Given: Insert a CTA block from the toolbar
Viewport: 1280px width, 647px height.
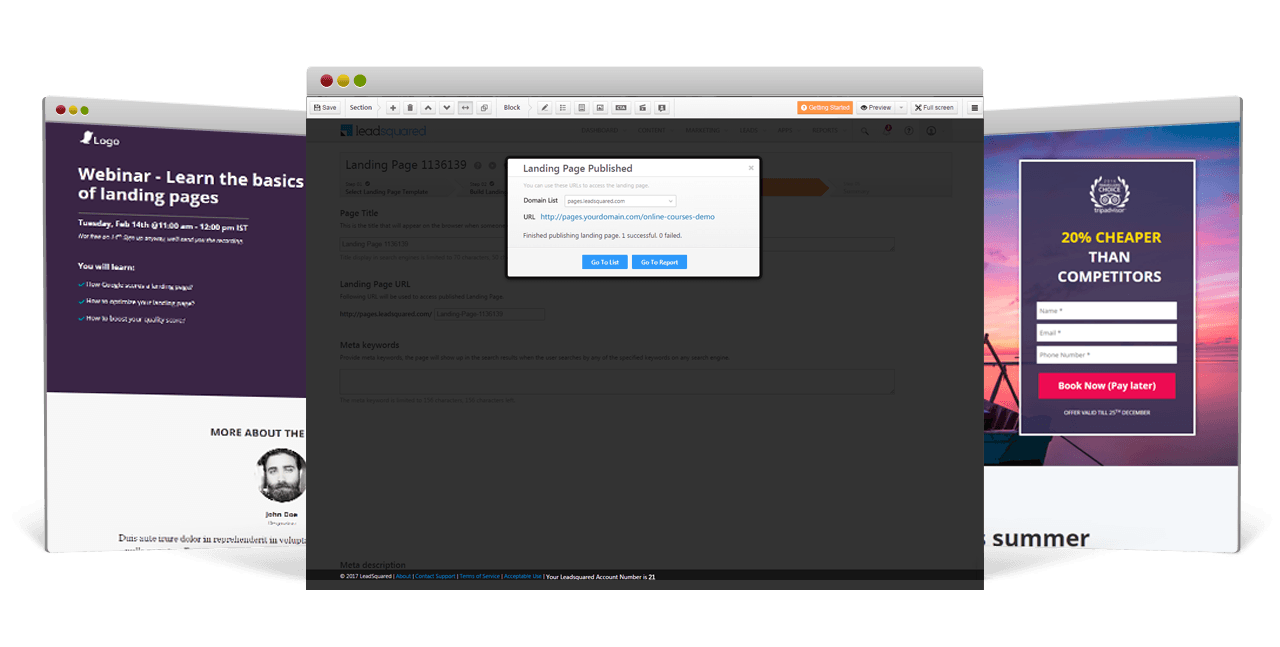Looking at the screenshot, I should 621,107.
